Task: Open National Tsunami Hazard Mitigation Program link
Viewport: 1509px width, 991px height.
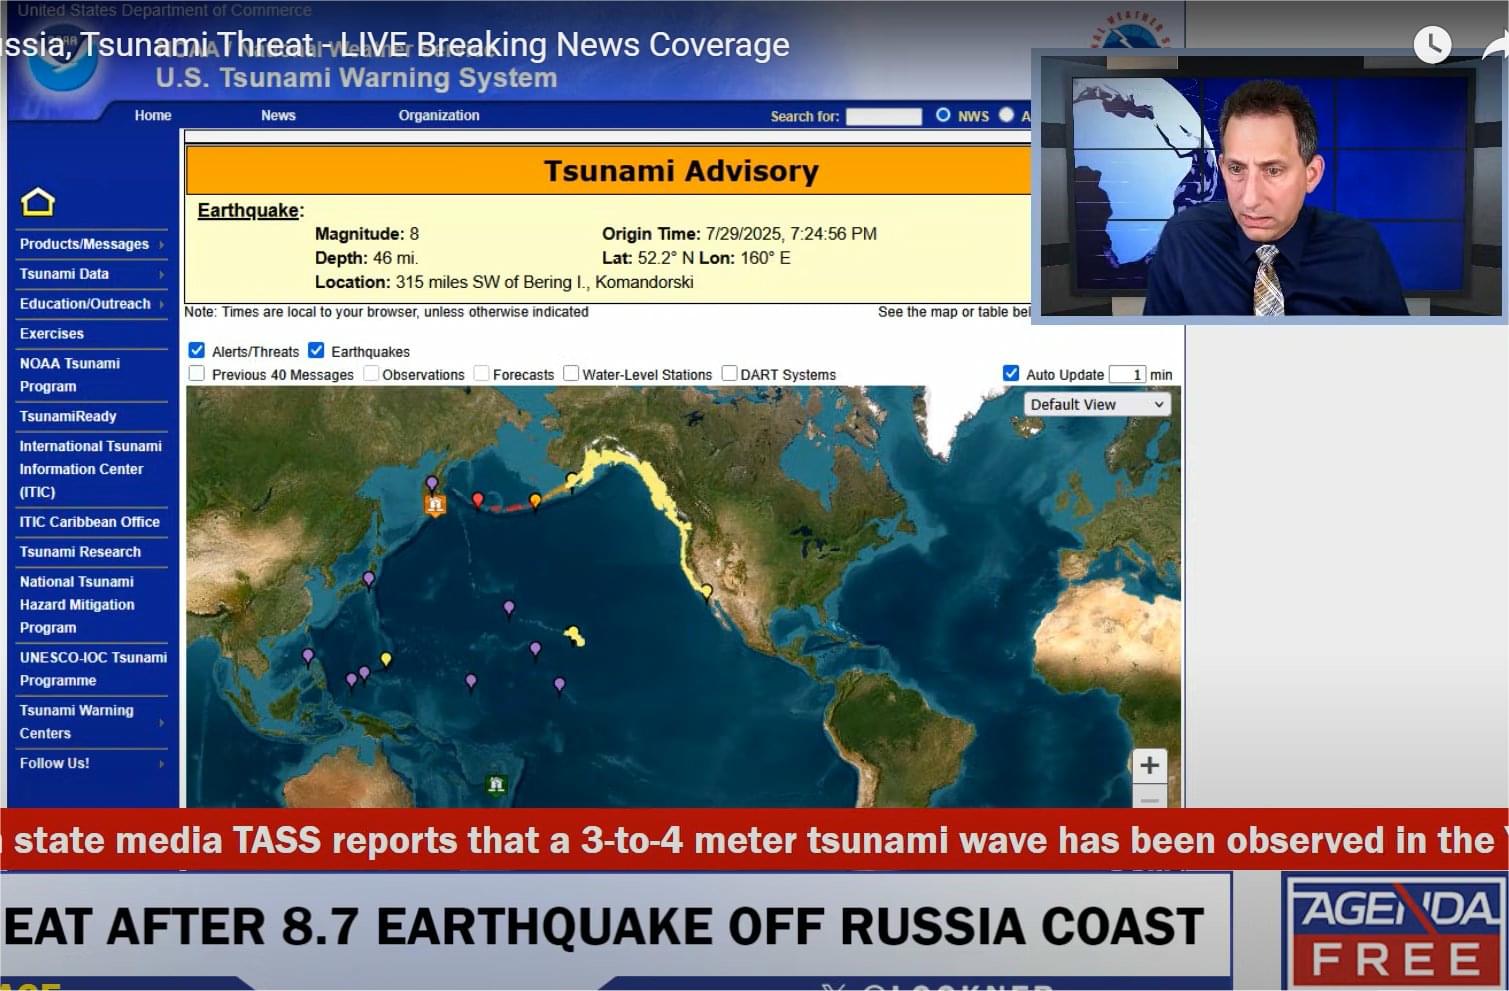Action: point(77,605)
